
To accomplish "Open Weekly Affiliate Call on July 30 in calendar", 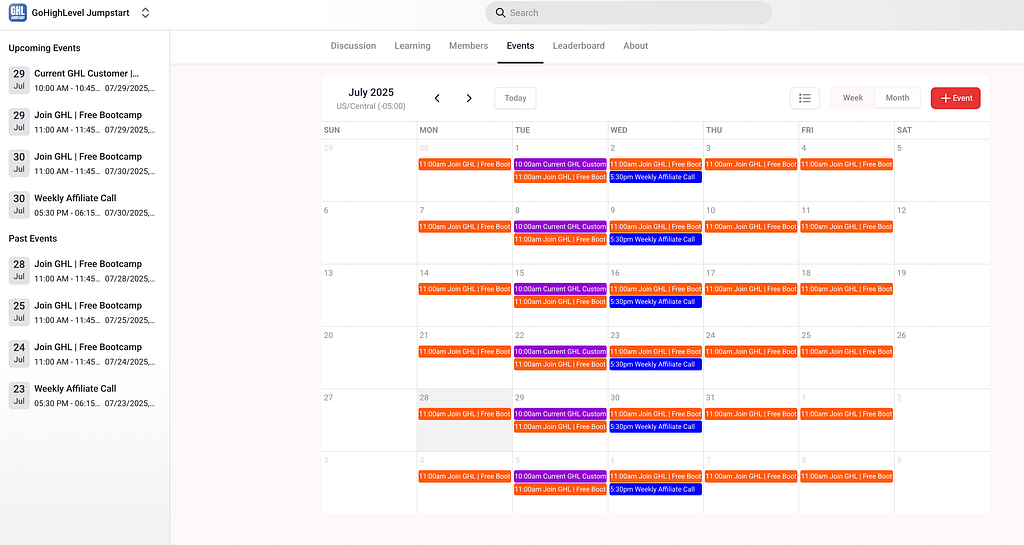I will 656,427.
